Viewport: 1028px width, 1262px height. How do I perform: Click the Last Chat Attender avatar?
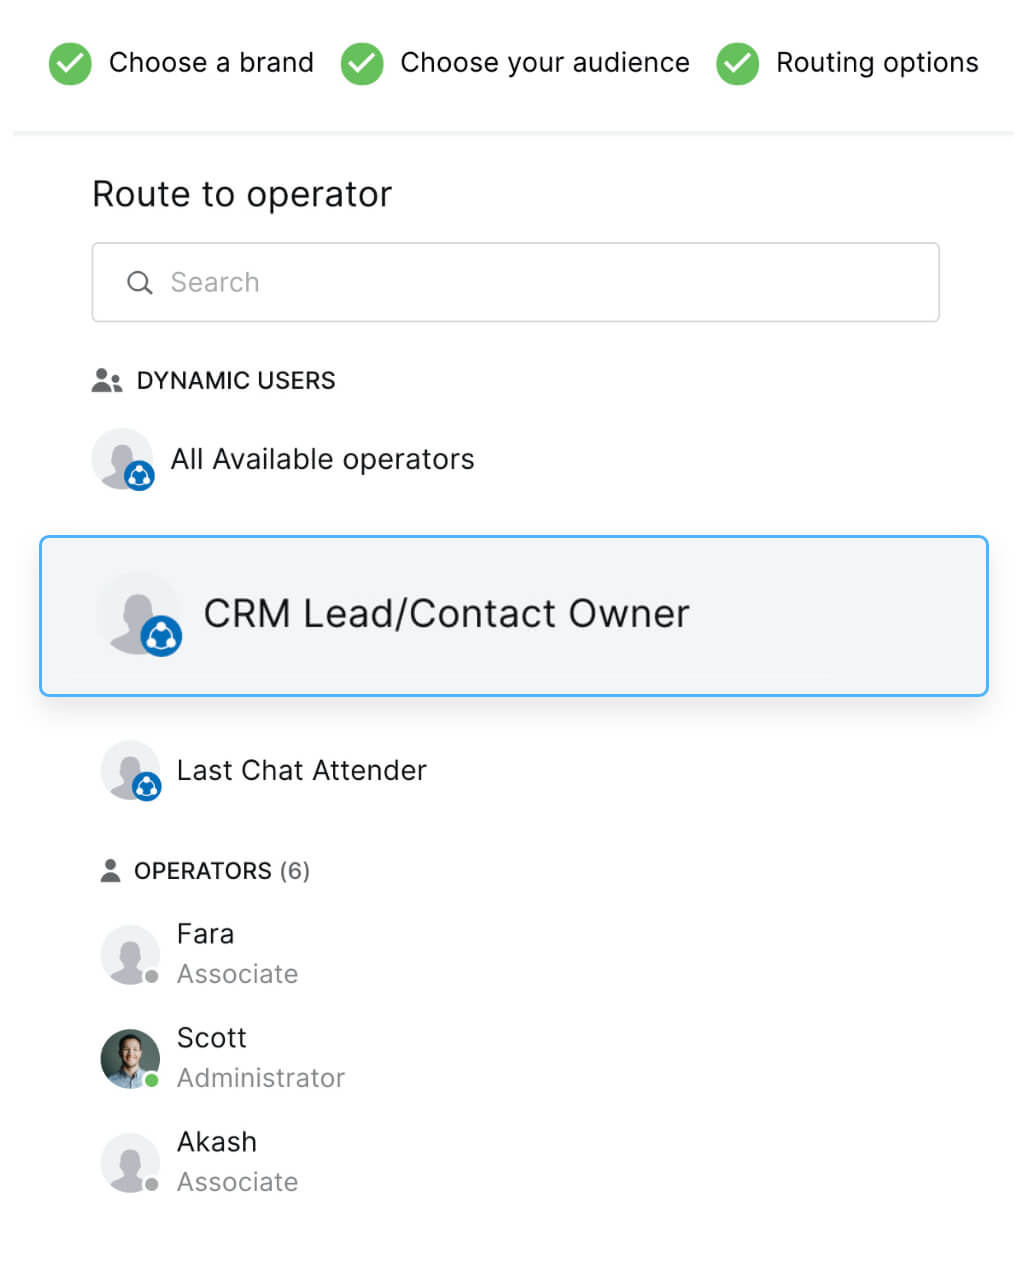(131, 771)
